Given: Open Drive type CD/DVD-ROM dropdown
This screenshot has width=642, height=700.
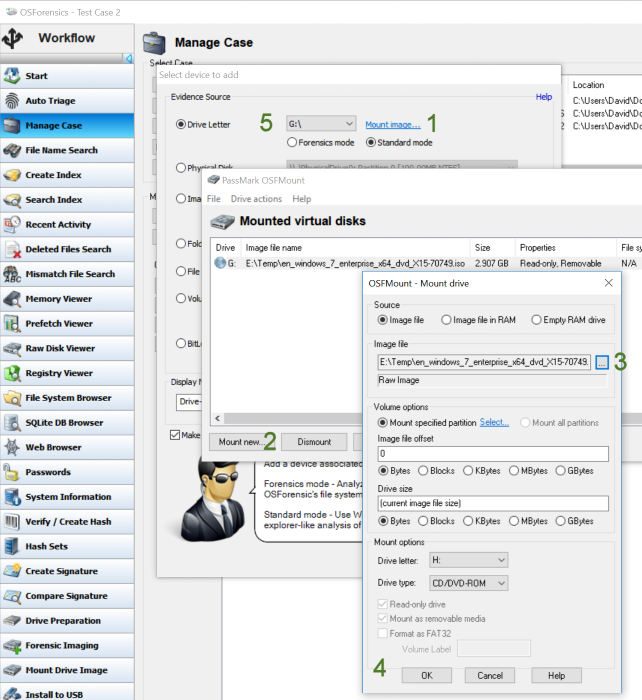Looking at the screenshot, I should pyautogui.click(x=468, y=583).
